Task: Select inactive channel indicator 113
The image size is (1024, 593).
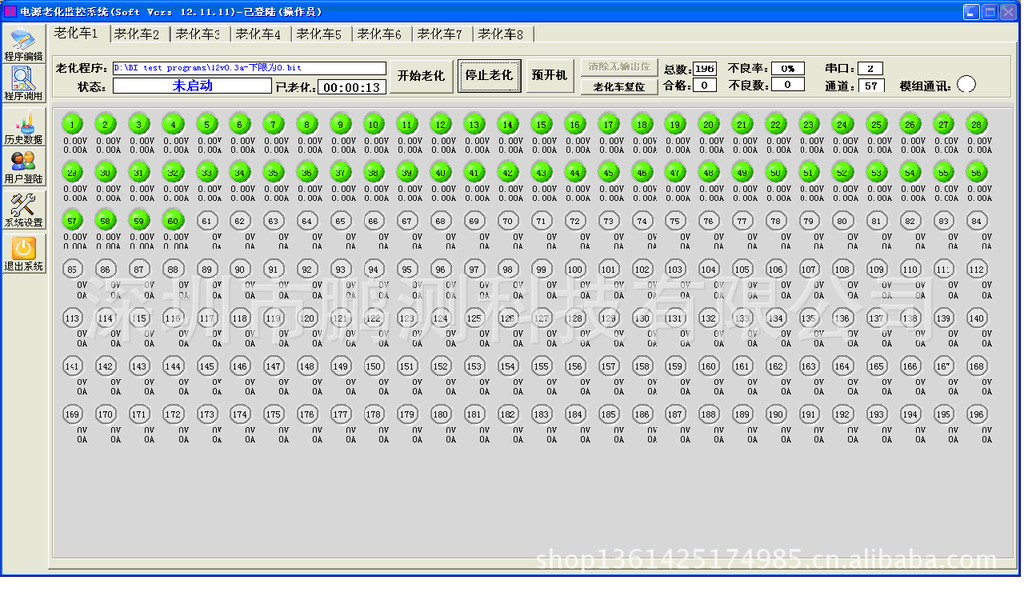Action: pos(72,318)
